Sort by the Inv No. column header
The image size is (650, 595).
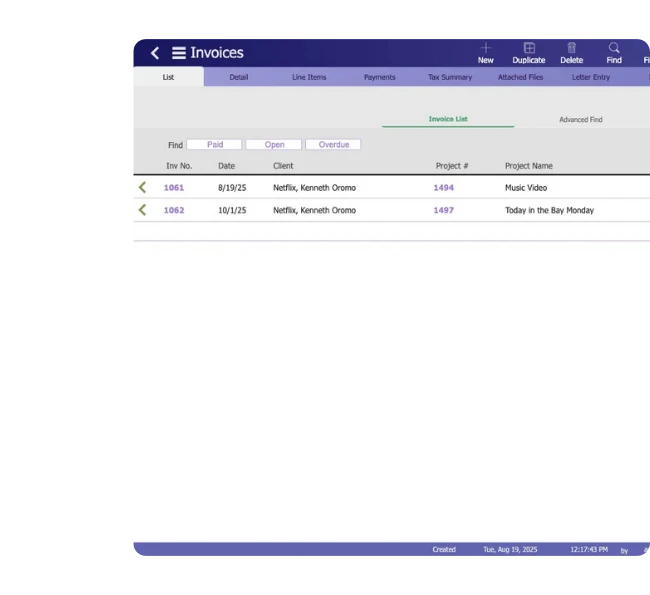pos(179,166)
